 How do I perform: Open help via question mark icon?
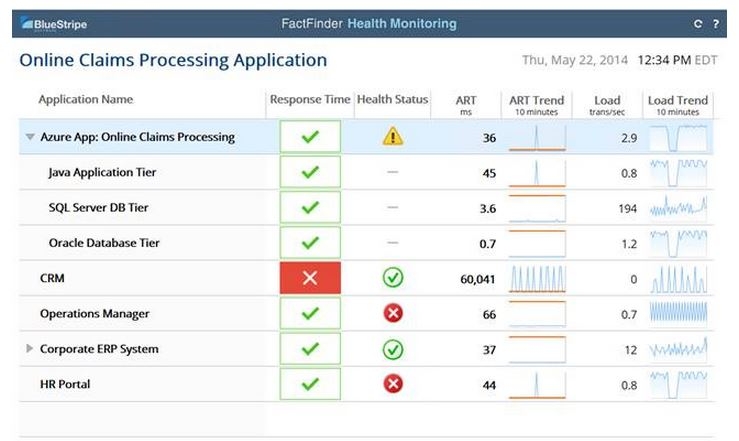point(715,24)
